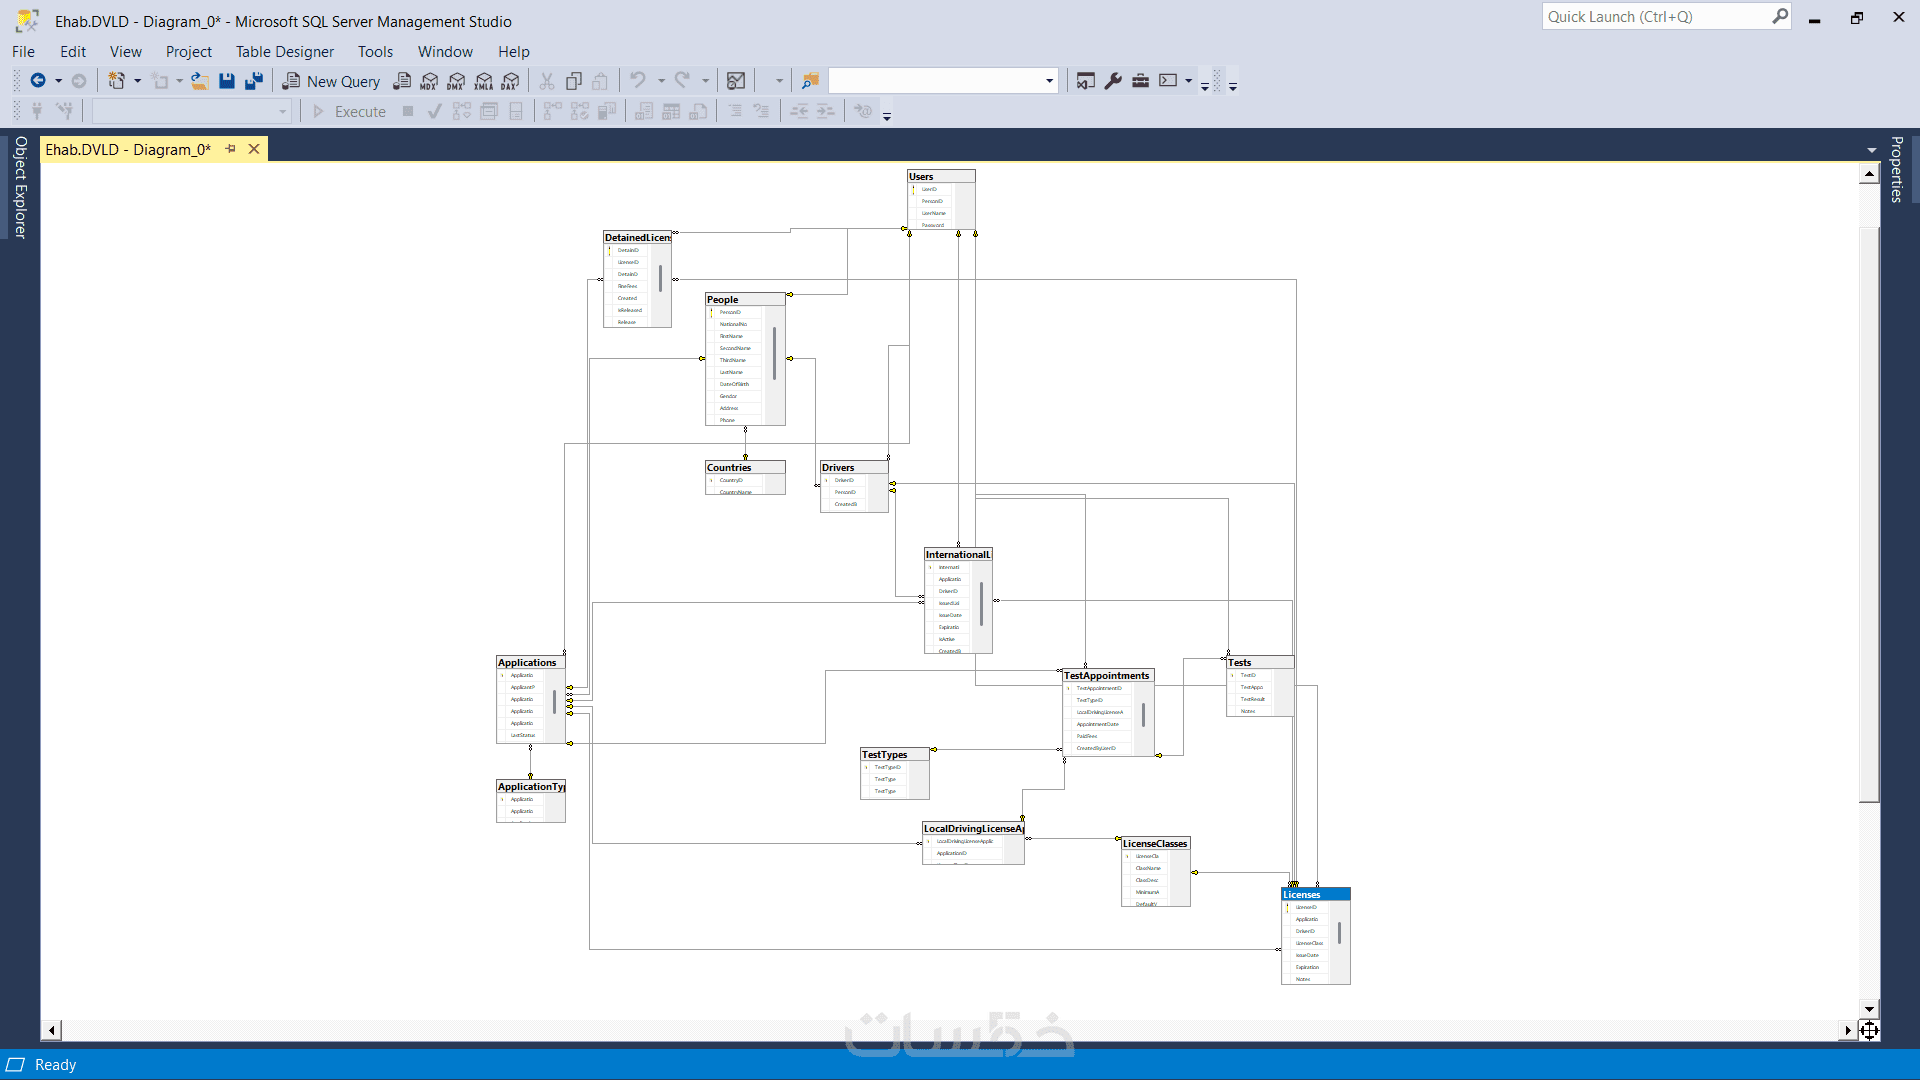Click the Save icon in toolbar
The image size is (1920, 1080).
227,81
